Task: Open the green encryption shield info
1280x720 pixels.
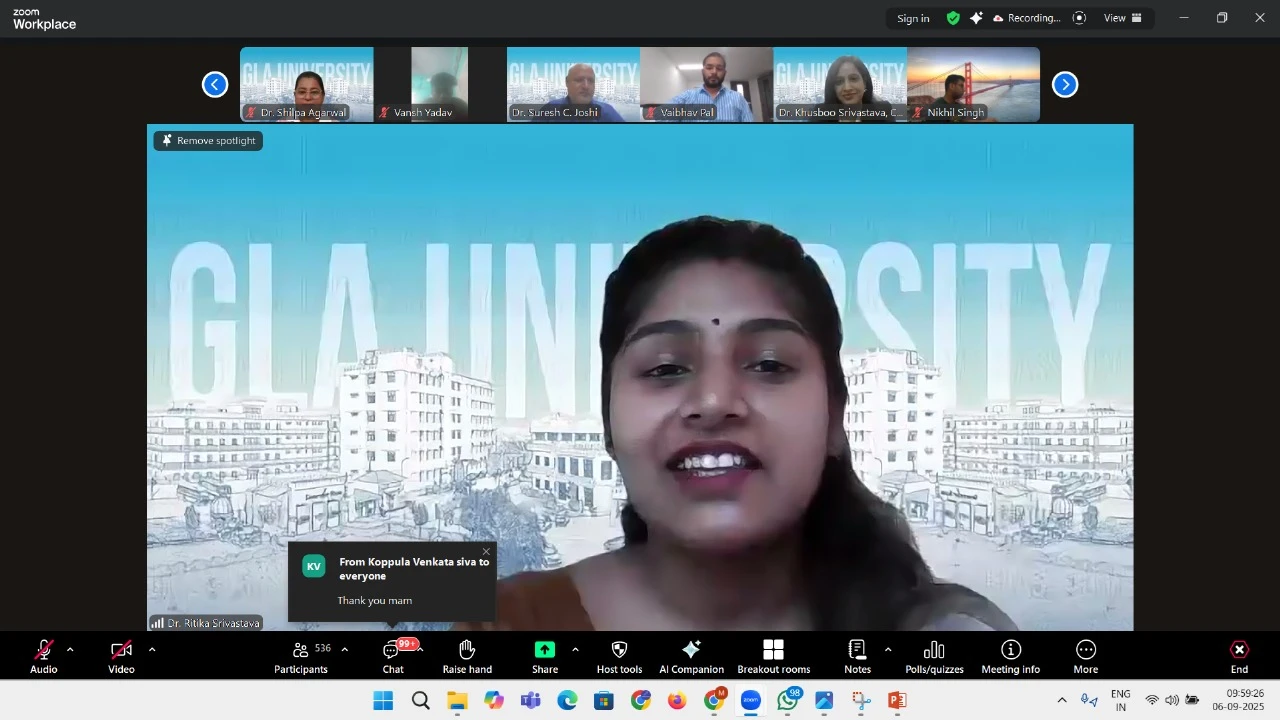Action: [x=953, y=18]
